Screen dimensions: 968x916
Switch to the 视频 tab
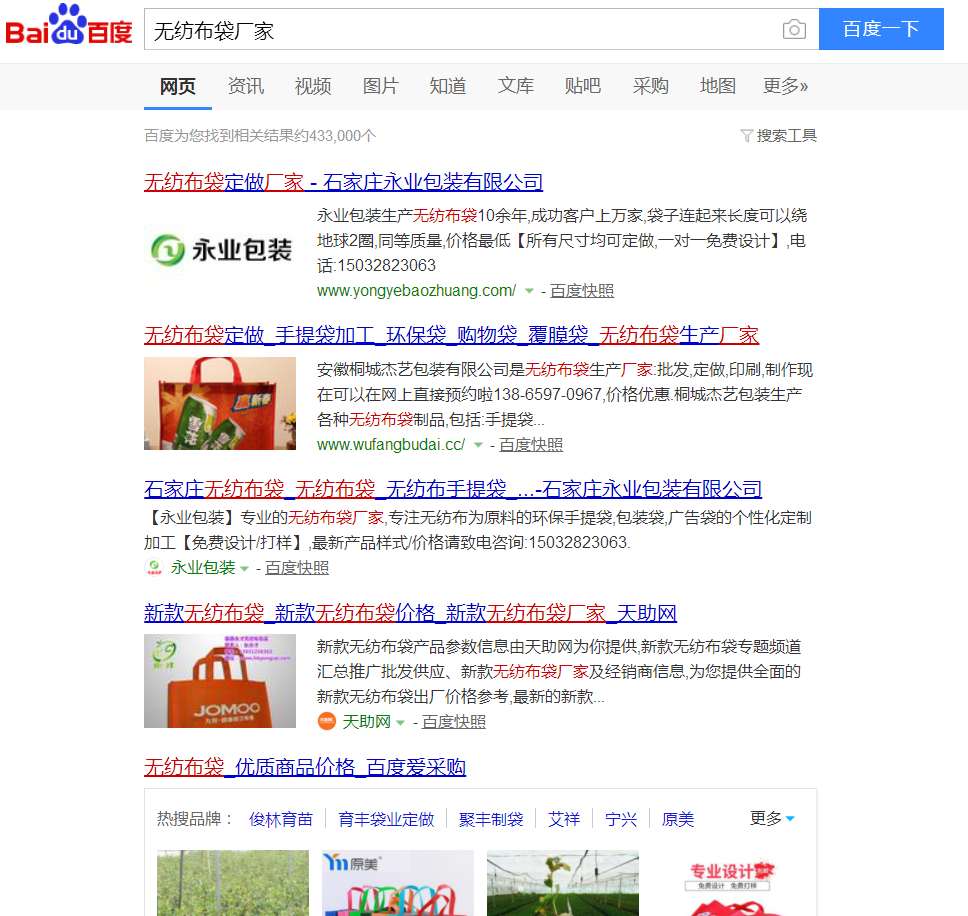tap(313, 86)
